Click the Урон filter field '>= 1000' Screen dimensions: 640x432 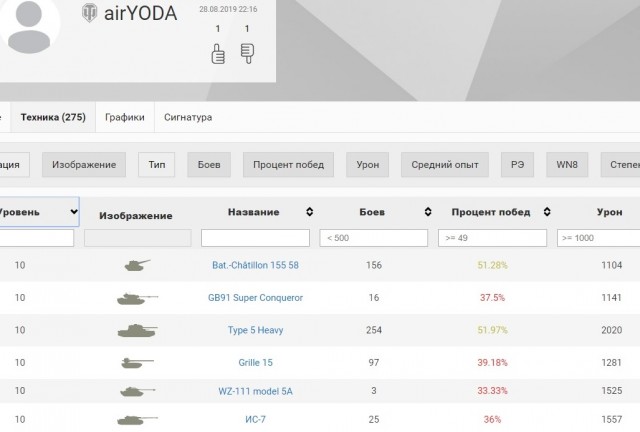tap(598, 238)
